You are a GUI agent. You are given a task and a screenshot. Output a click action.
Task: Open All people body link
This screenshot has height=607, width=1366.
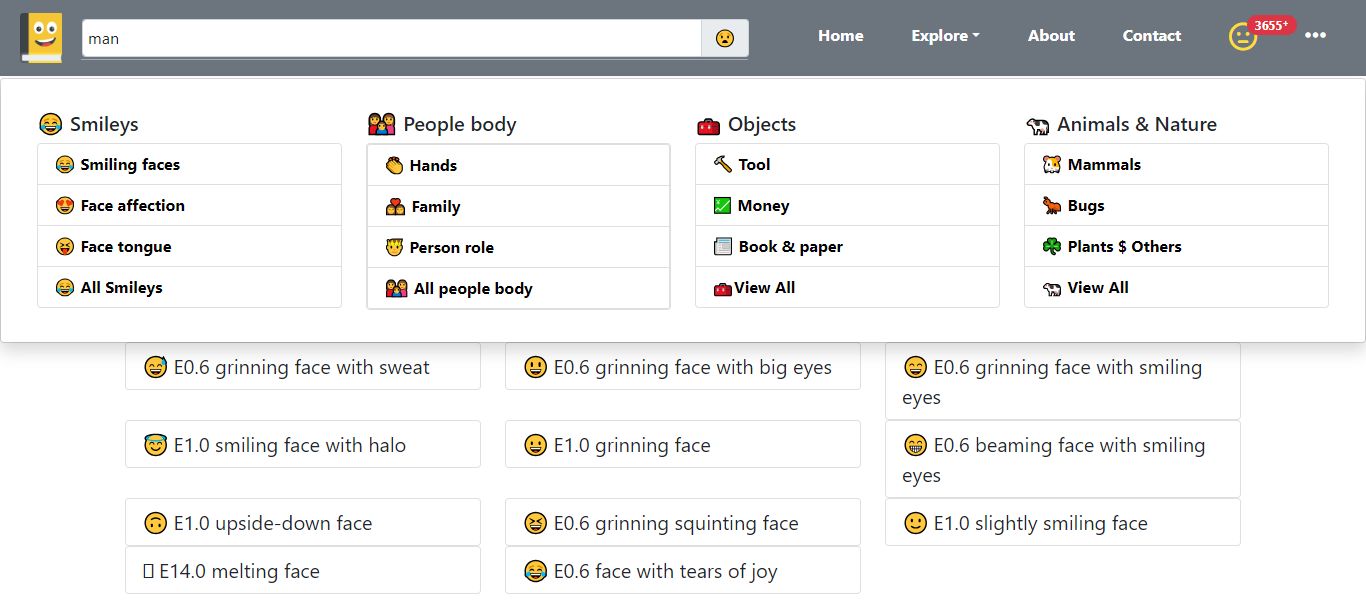pyautogui.click(x=472, y=289)
